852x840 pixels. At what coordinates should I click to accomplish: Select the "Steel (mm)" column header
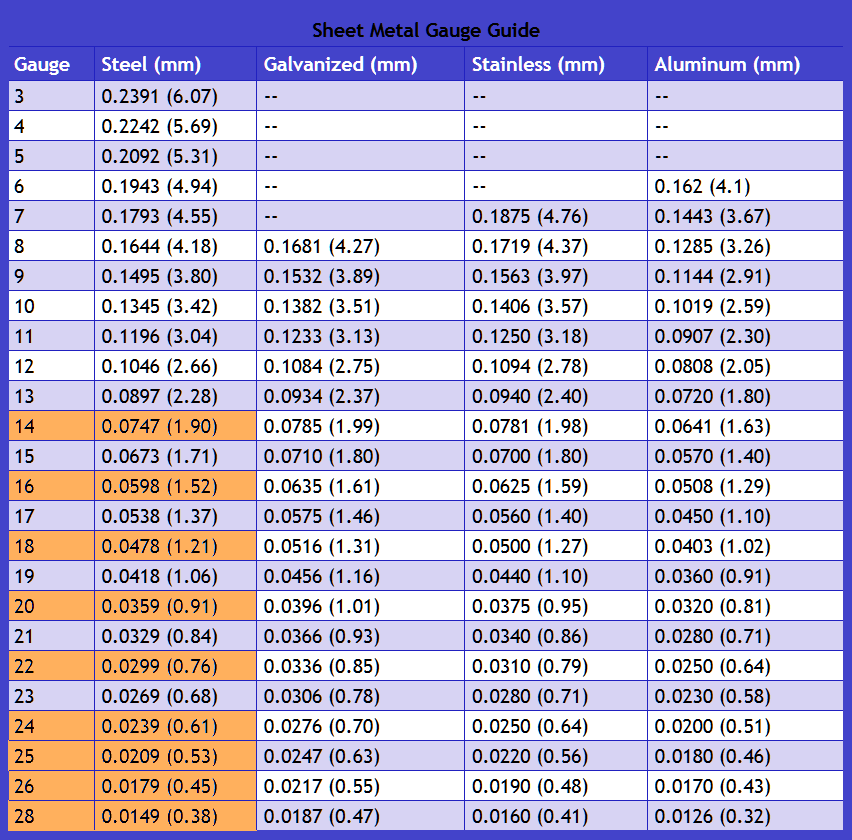coord(176,64)
